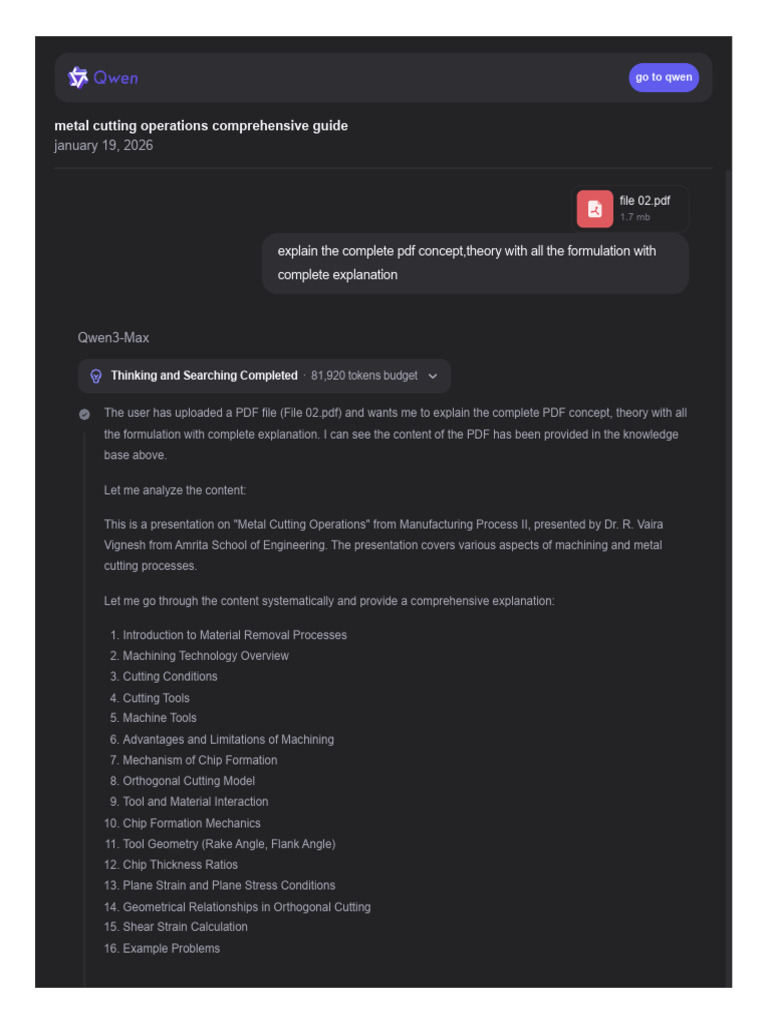Click the lightbulb thinking icon
Image resolution: width=768 pixels, height=1024 pixels.
tap(96, 376)
